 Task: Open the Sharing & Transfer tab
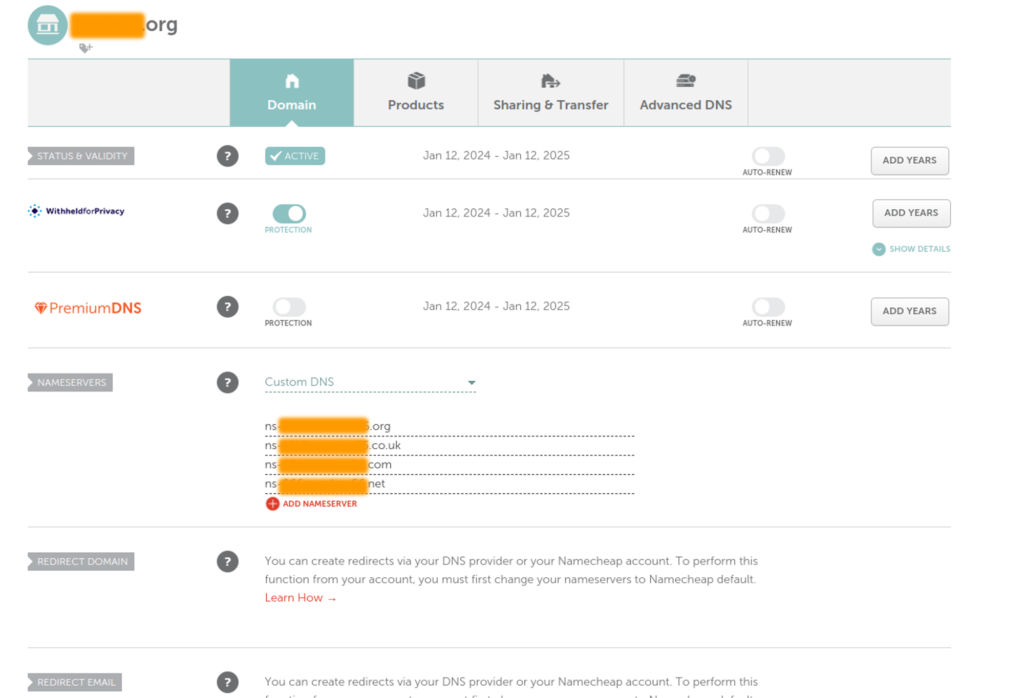(x=549, y=93)
